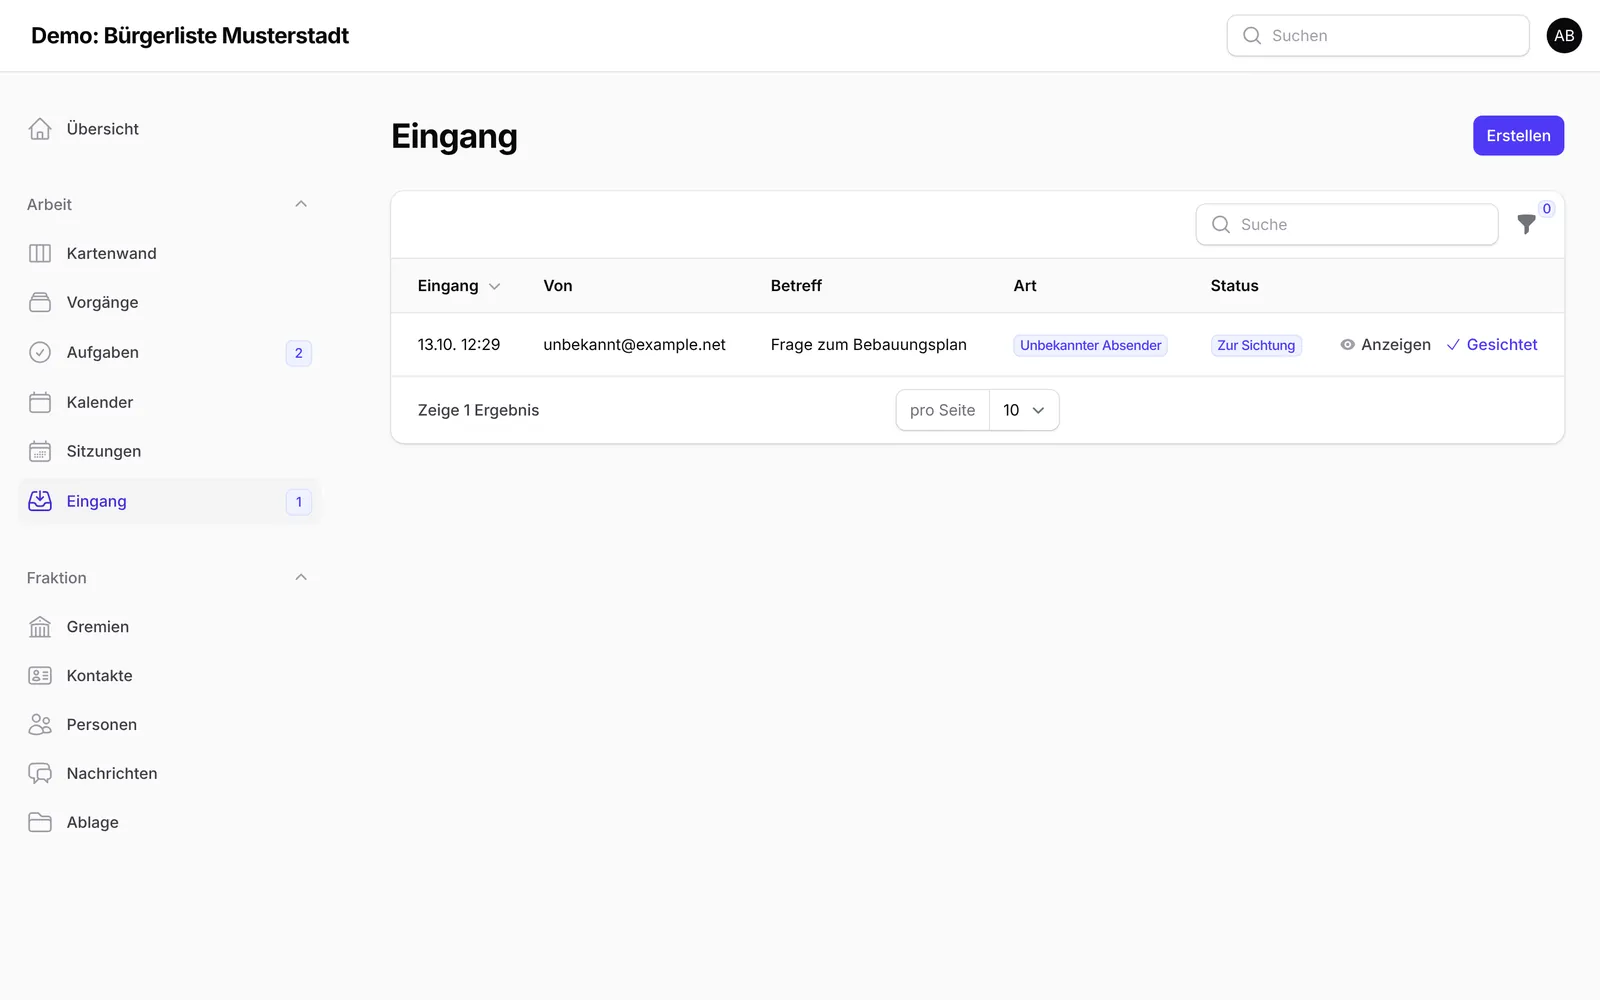Focus the table Suche input field
This screenshot has width=1600, height=1000.
pyautogui.click(x=1347, y=224)
